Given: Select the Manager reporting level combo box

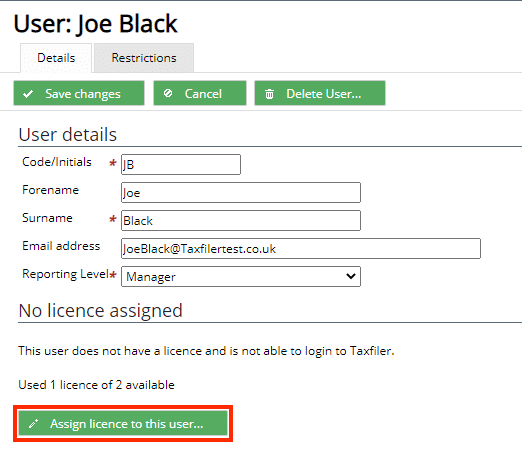Looking at the screenshot, I should (241, 276).
